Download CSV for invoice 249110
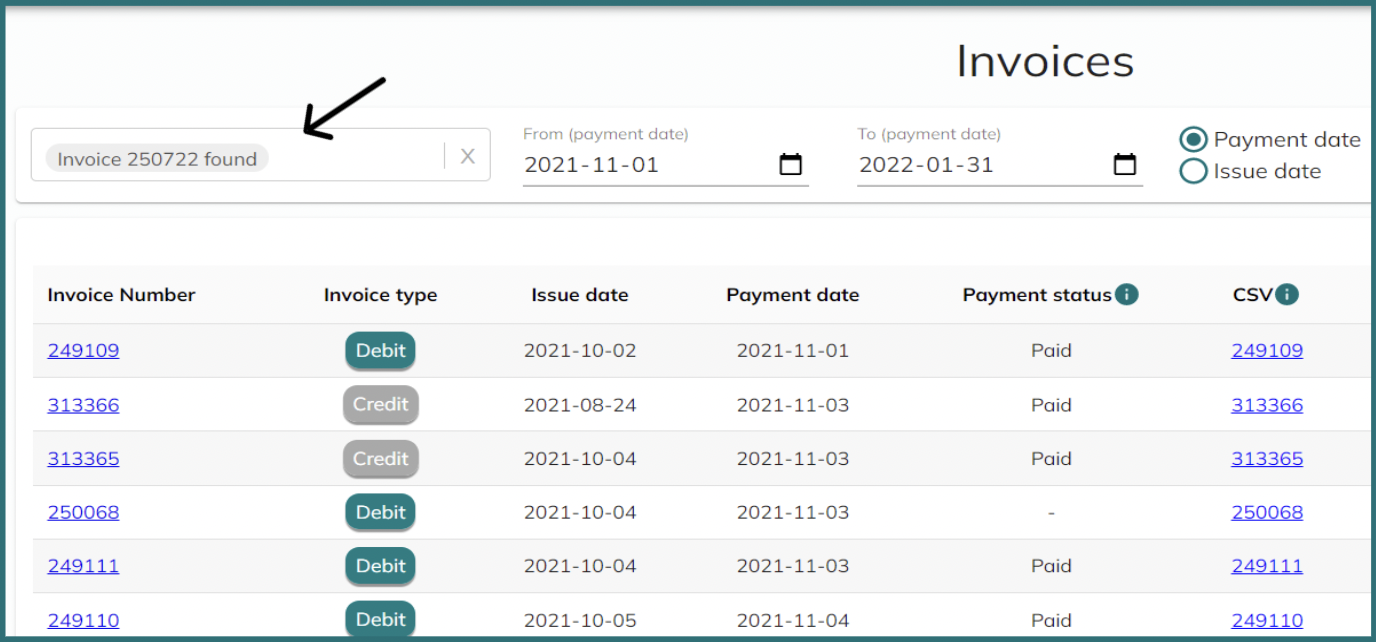The image size is (1376, 642). pos(1267,621)
